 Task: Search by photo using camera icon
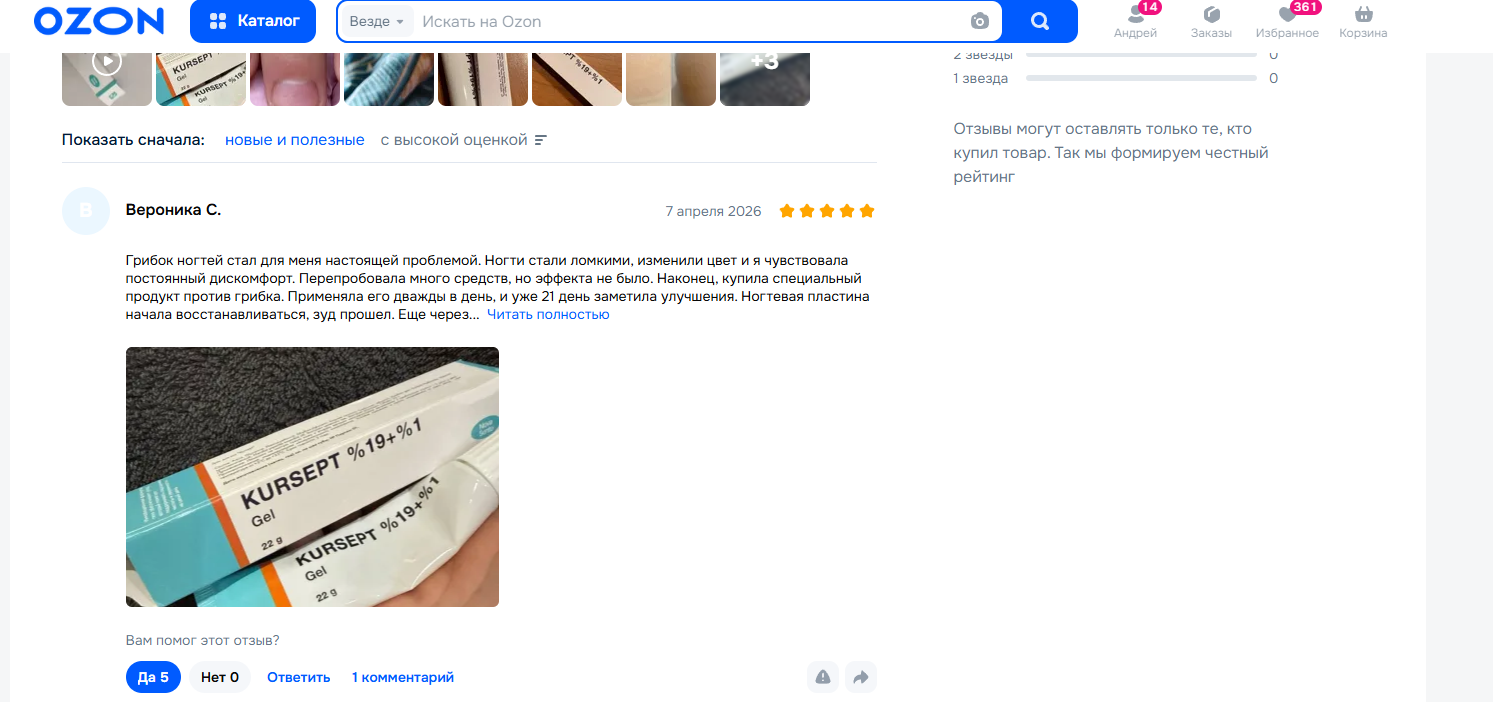coord(980,21)
